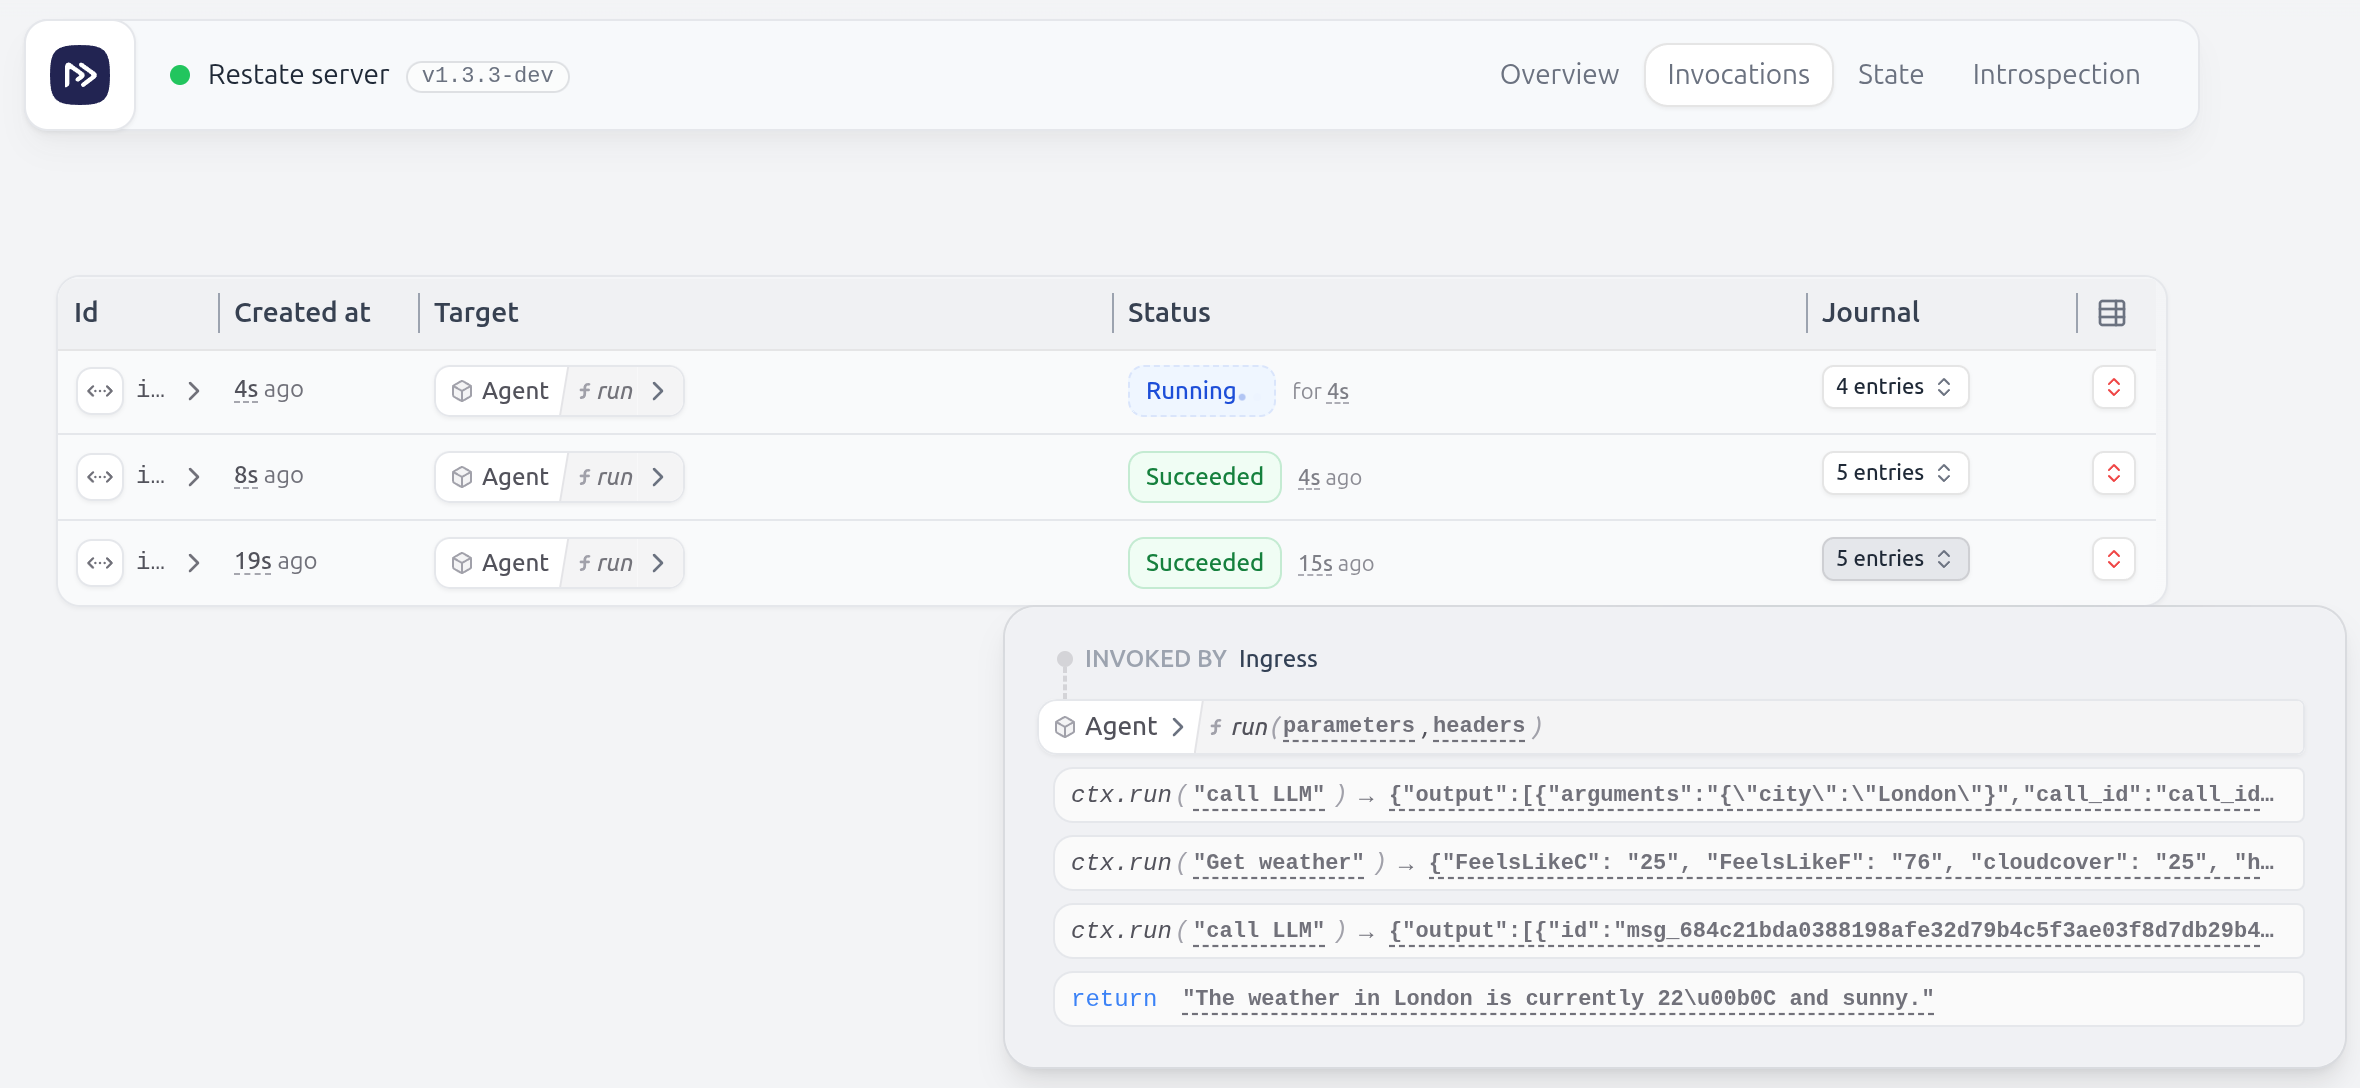Viewport: 2360px width, 1088px height.
Task: Expand the run handler chevron in the 8s ago row
Action: (x=658, y=477)
